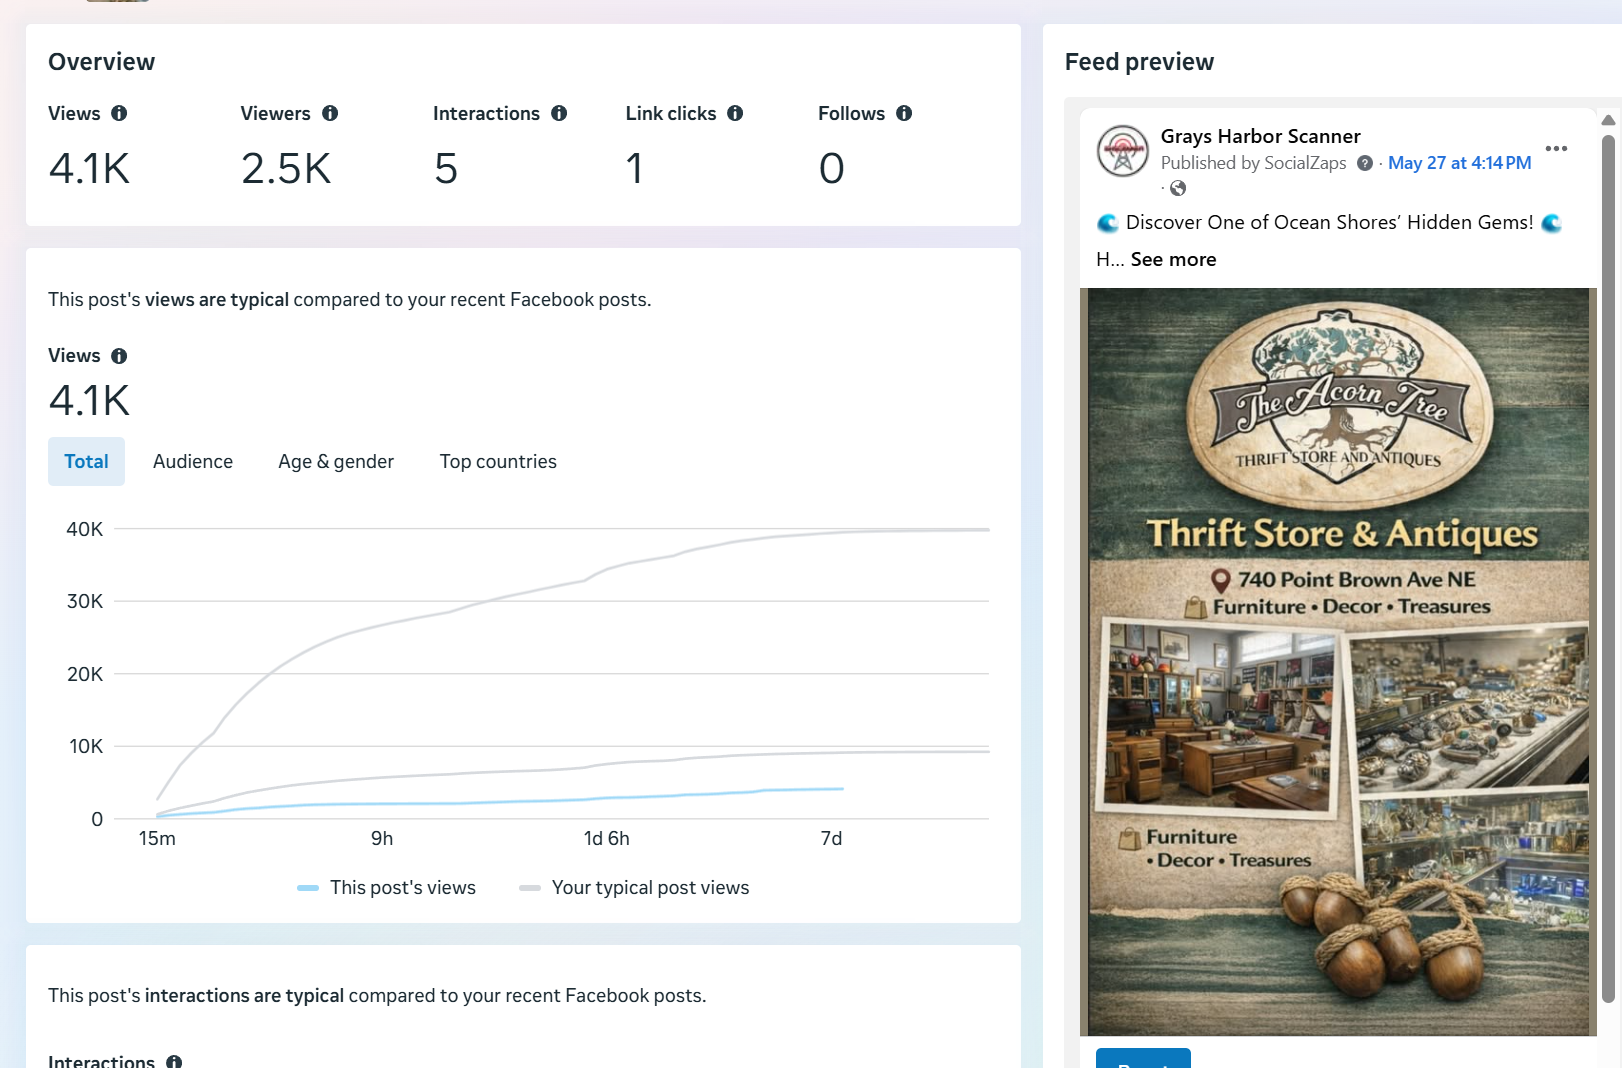The width and height of the screenshot is (1622, 1068).
Task: Click the 15m x-axis label
Action: [157, 838]
